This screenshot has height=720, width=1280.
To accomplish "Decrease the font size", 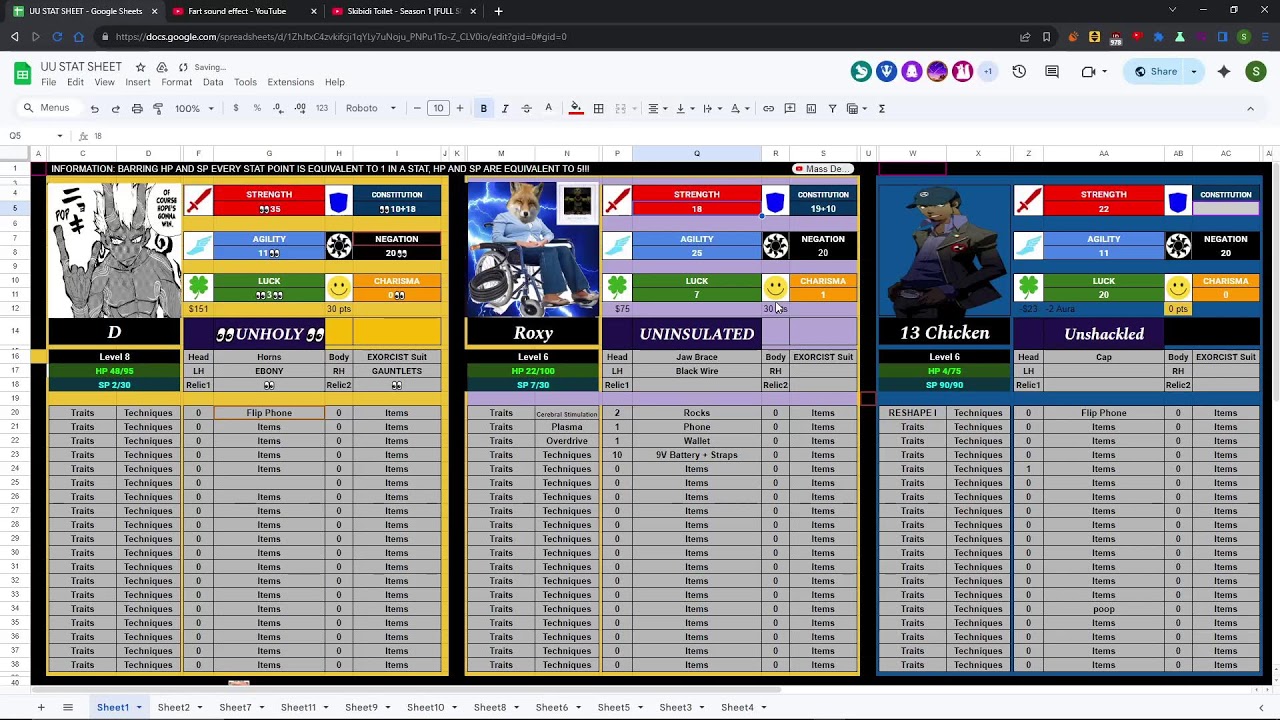I will (417, 108).
